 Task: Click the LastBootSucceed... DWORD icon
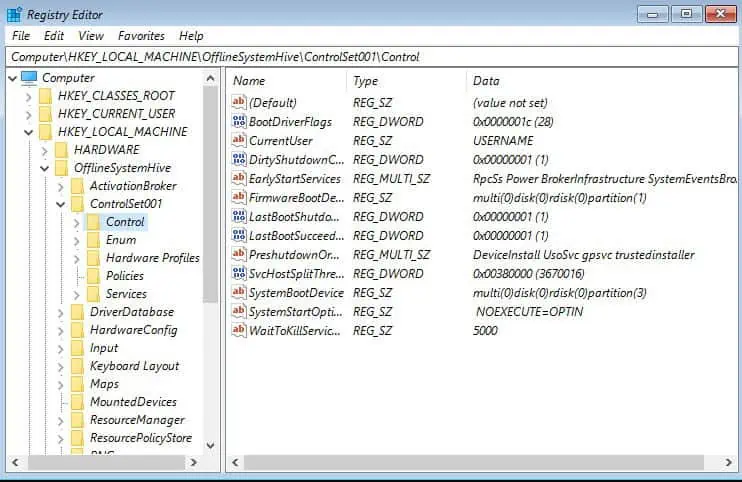[239, 235]
